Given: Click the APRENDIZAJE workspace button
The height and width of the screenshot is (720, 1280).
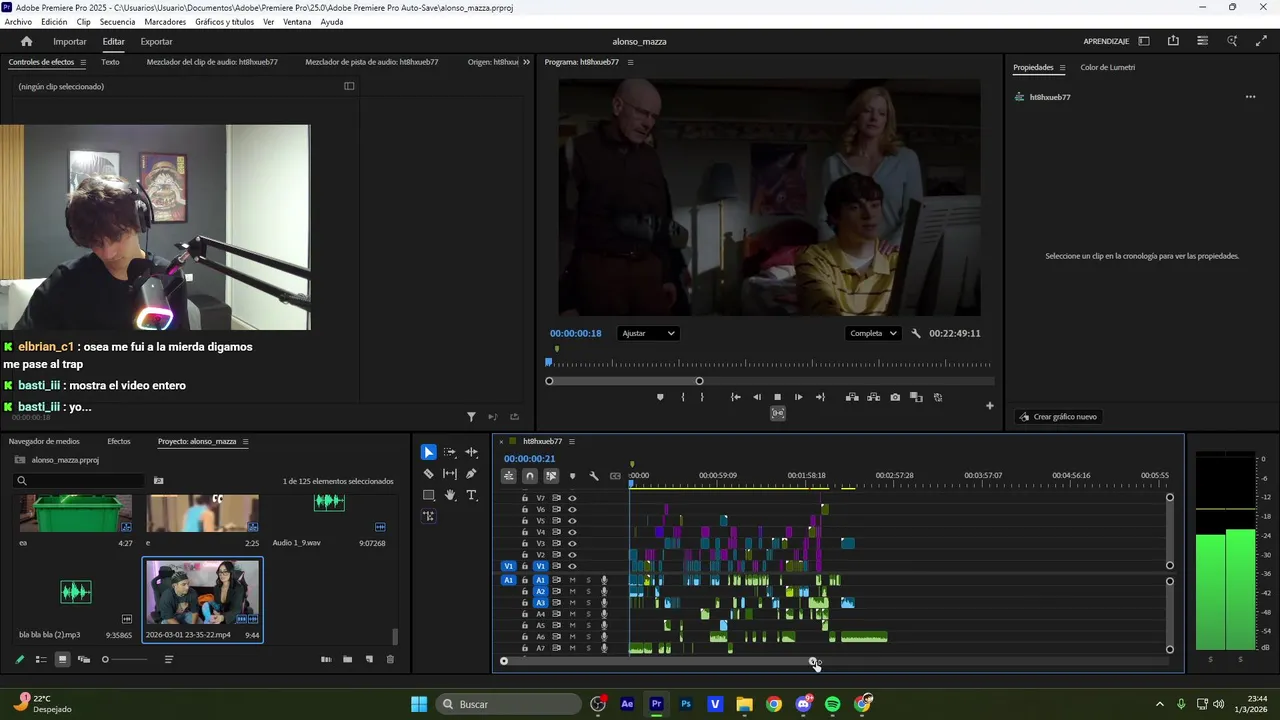Looking at the screenshot, I should [x=1106, y=42].
